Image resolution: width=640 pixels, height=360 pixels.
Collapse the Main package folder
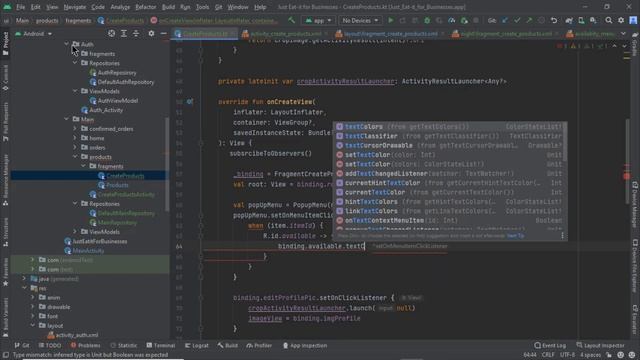tap(67, 119)
